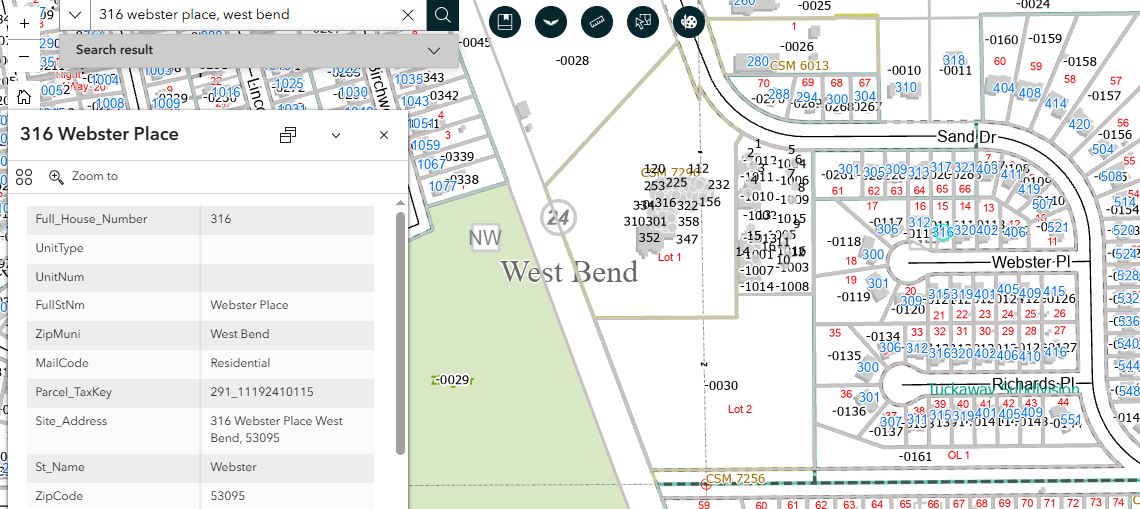Screen dimensions: 1140x509
Task: Open search source dropdown arrow
Action: (76, 15)
